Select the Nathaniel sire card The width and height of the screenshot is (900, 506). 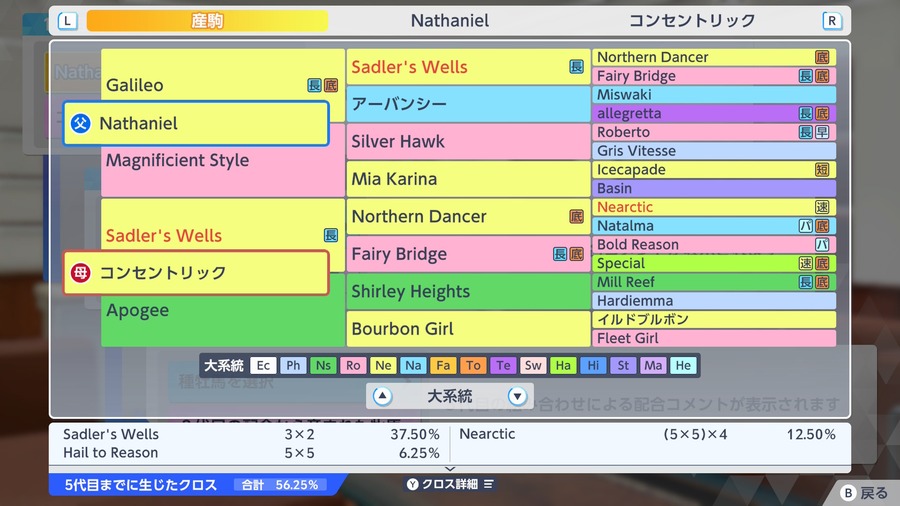coord(196,123)
